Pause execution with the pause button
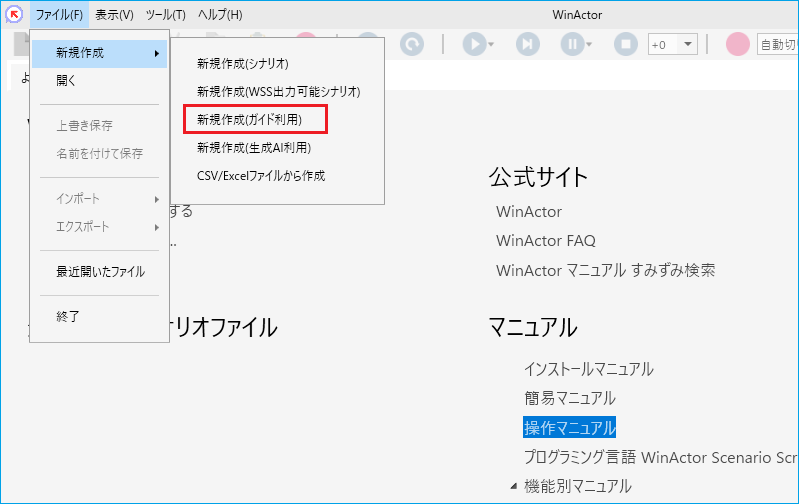The image size is (799, 504). tap(572, 44)
